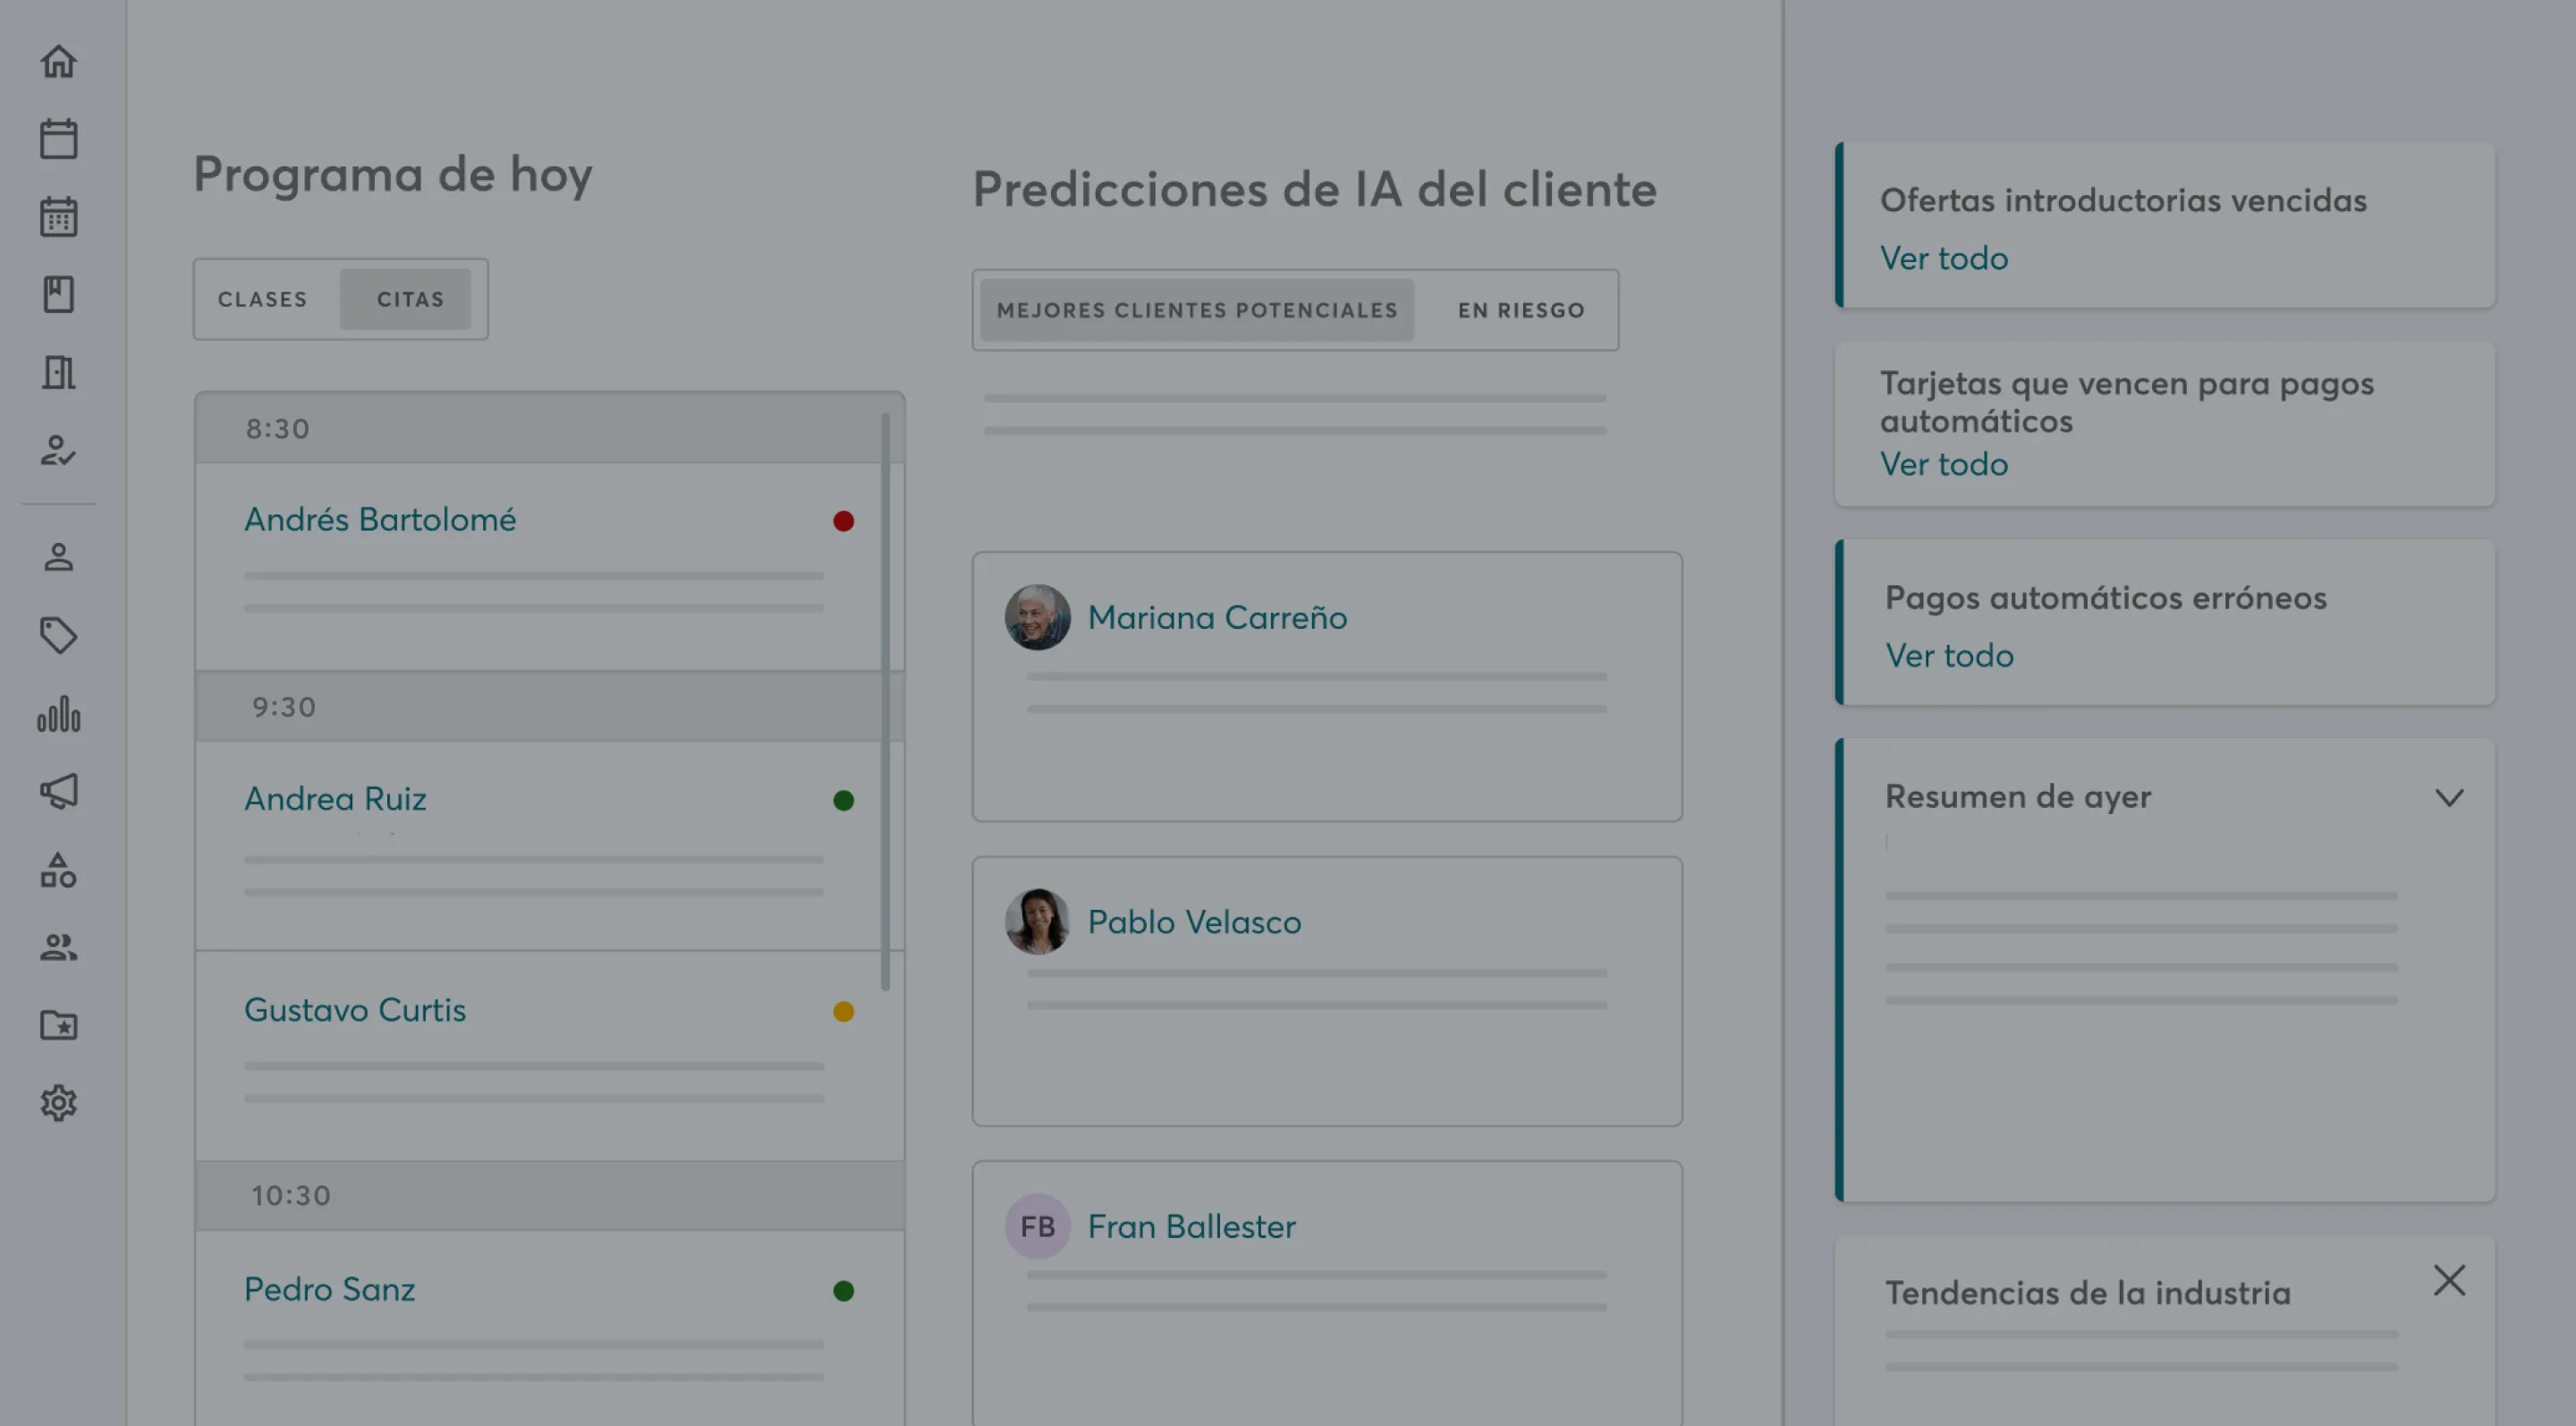Click the settings gear icon

59,1103
